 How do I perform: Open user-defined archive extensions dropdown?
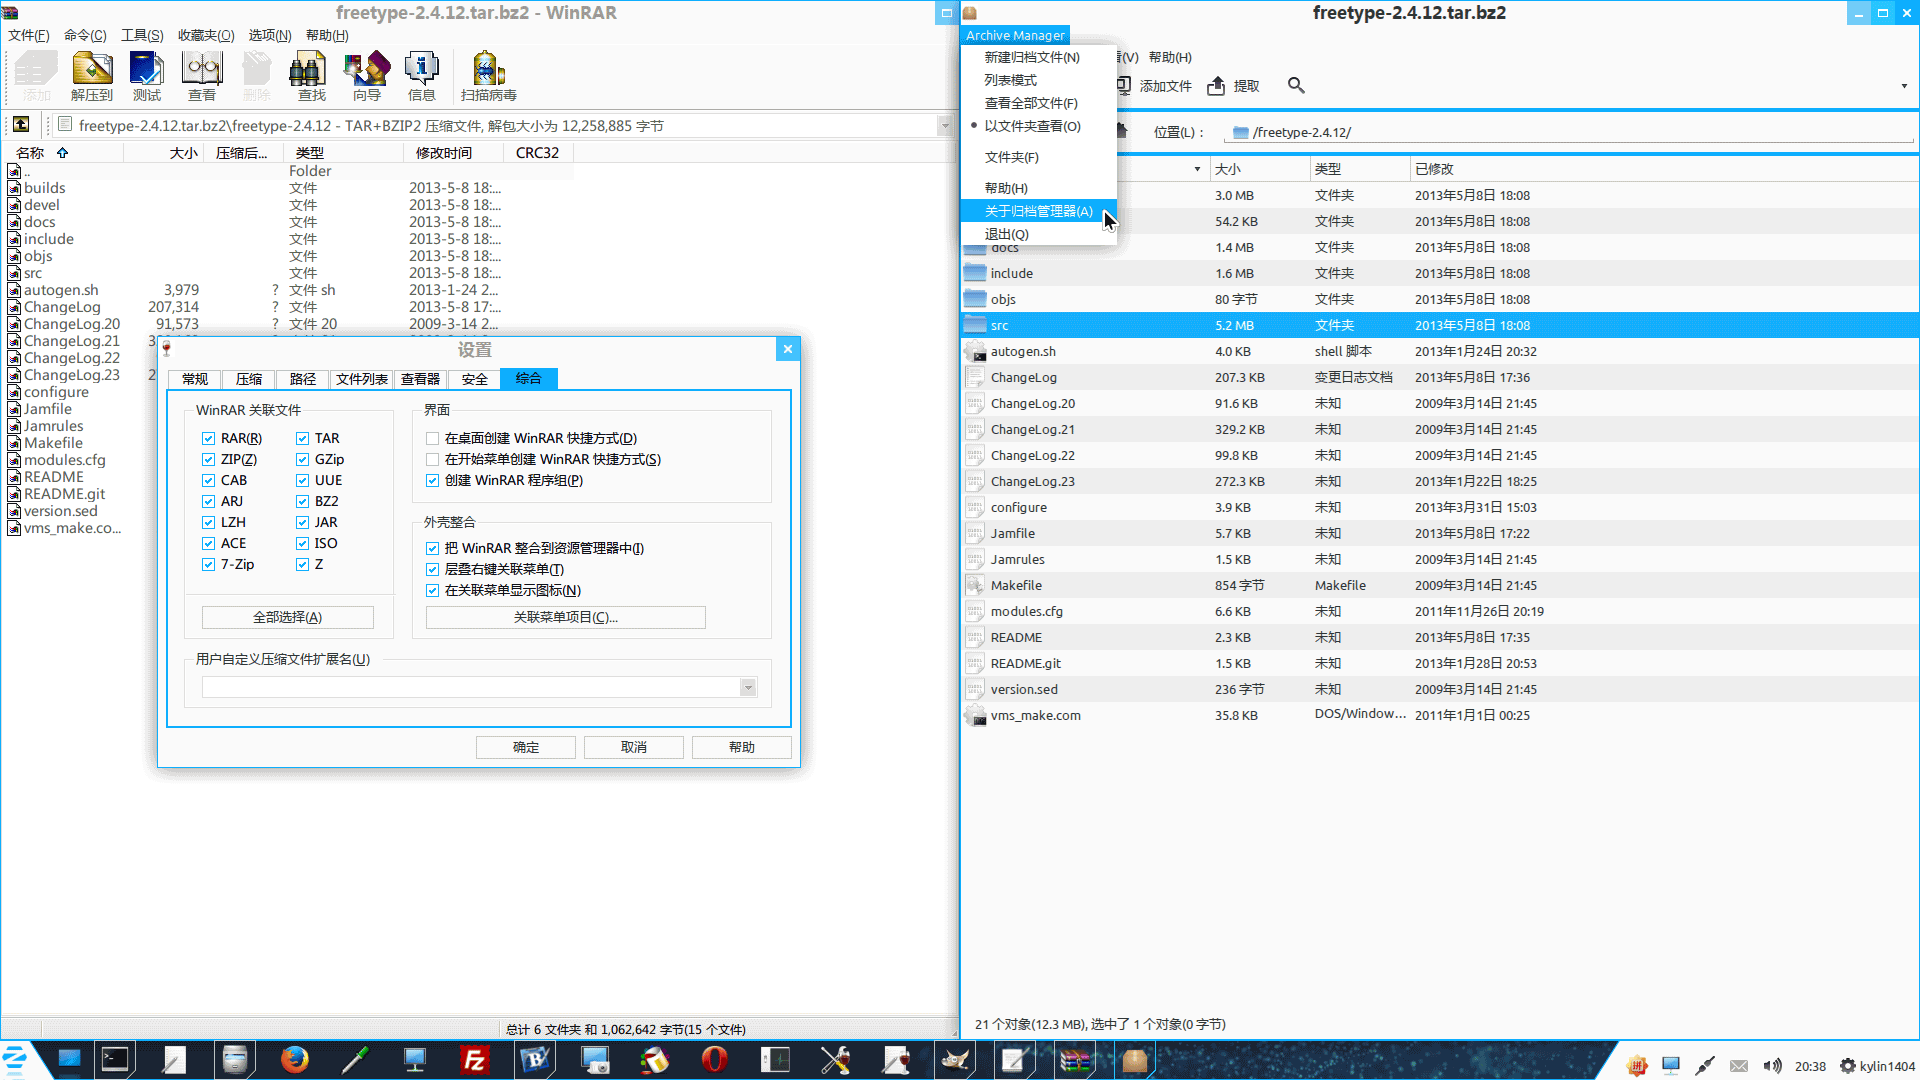(748, 687)
